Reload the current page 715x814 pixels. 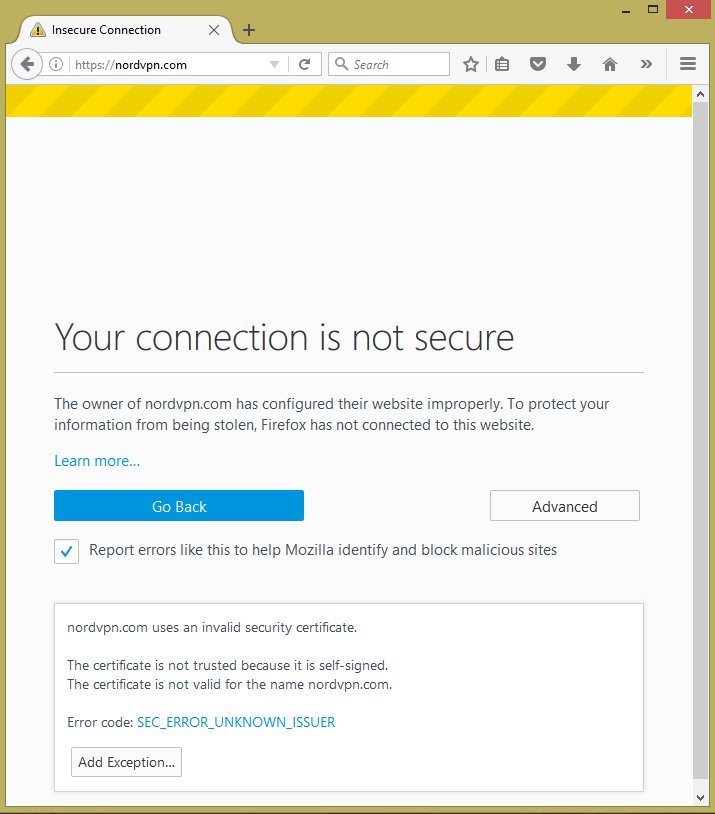click(x=304, y=64)
